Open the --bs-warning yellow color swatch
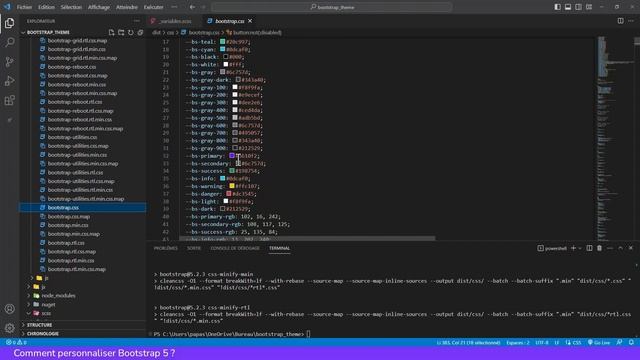 (x=232, y=186)
